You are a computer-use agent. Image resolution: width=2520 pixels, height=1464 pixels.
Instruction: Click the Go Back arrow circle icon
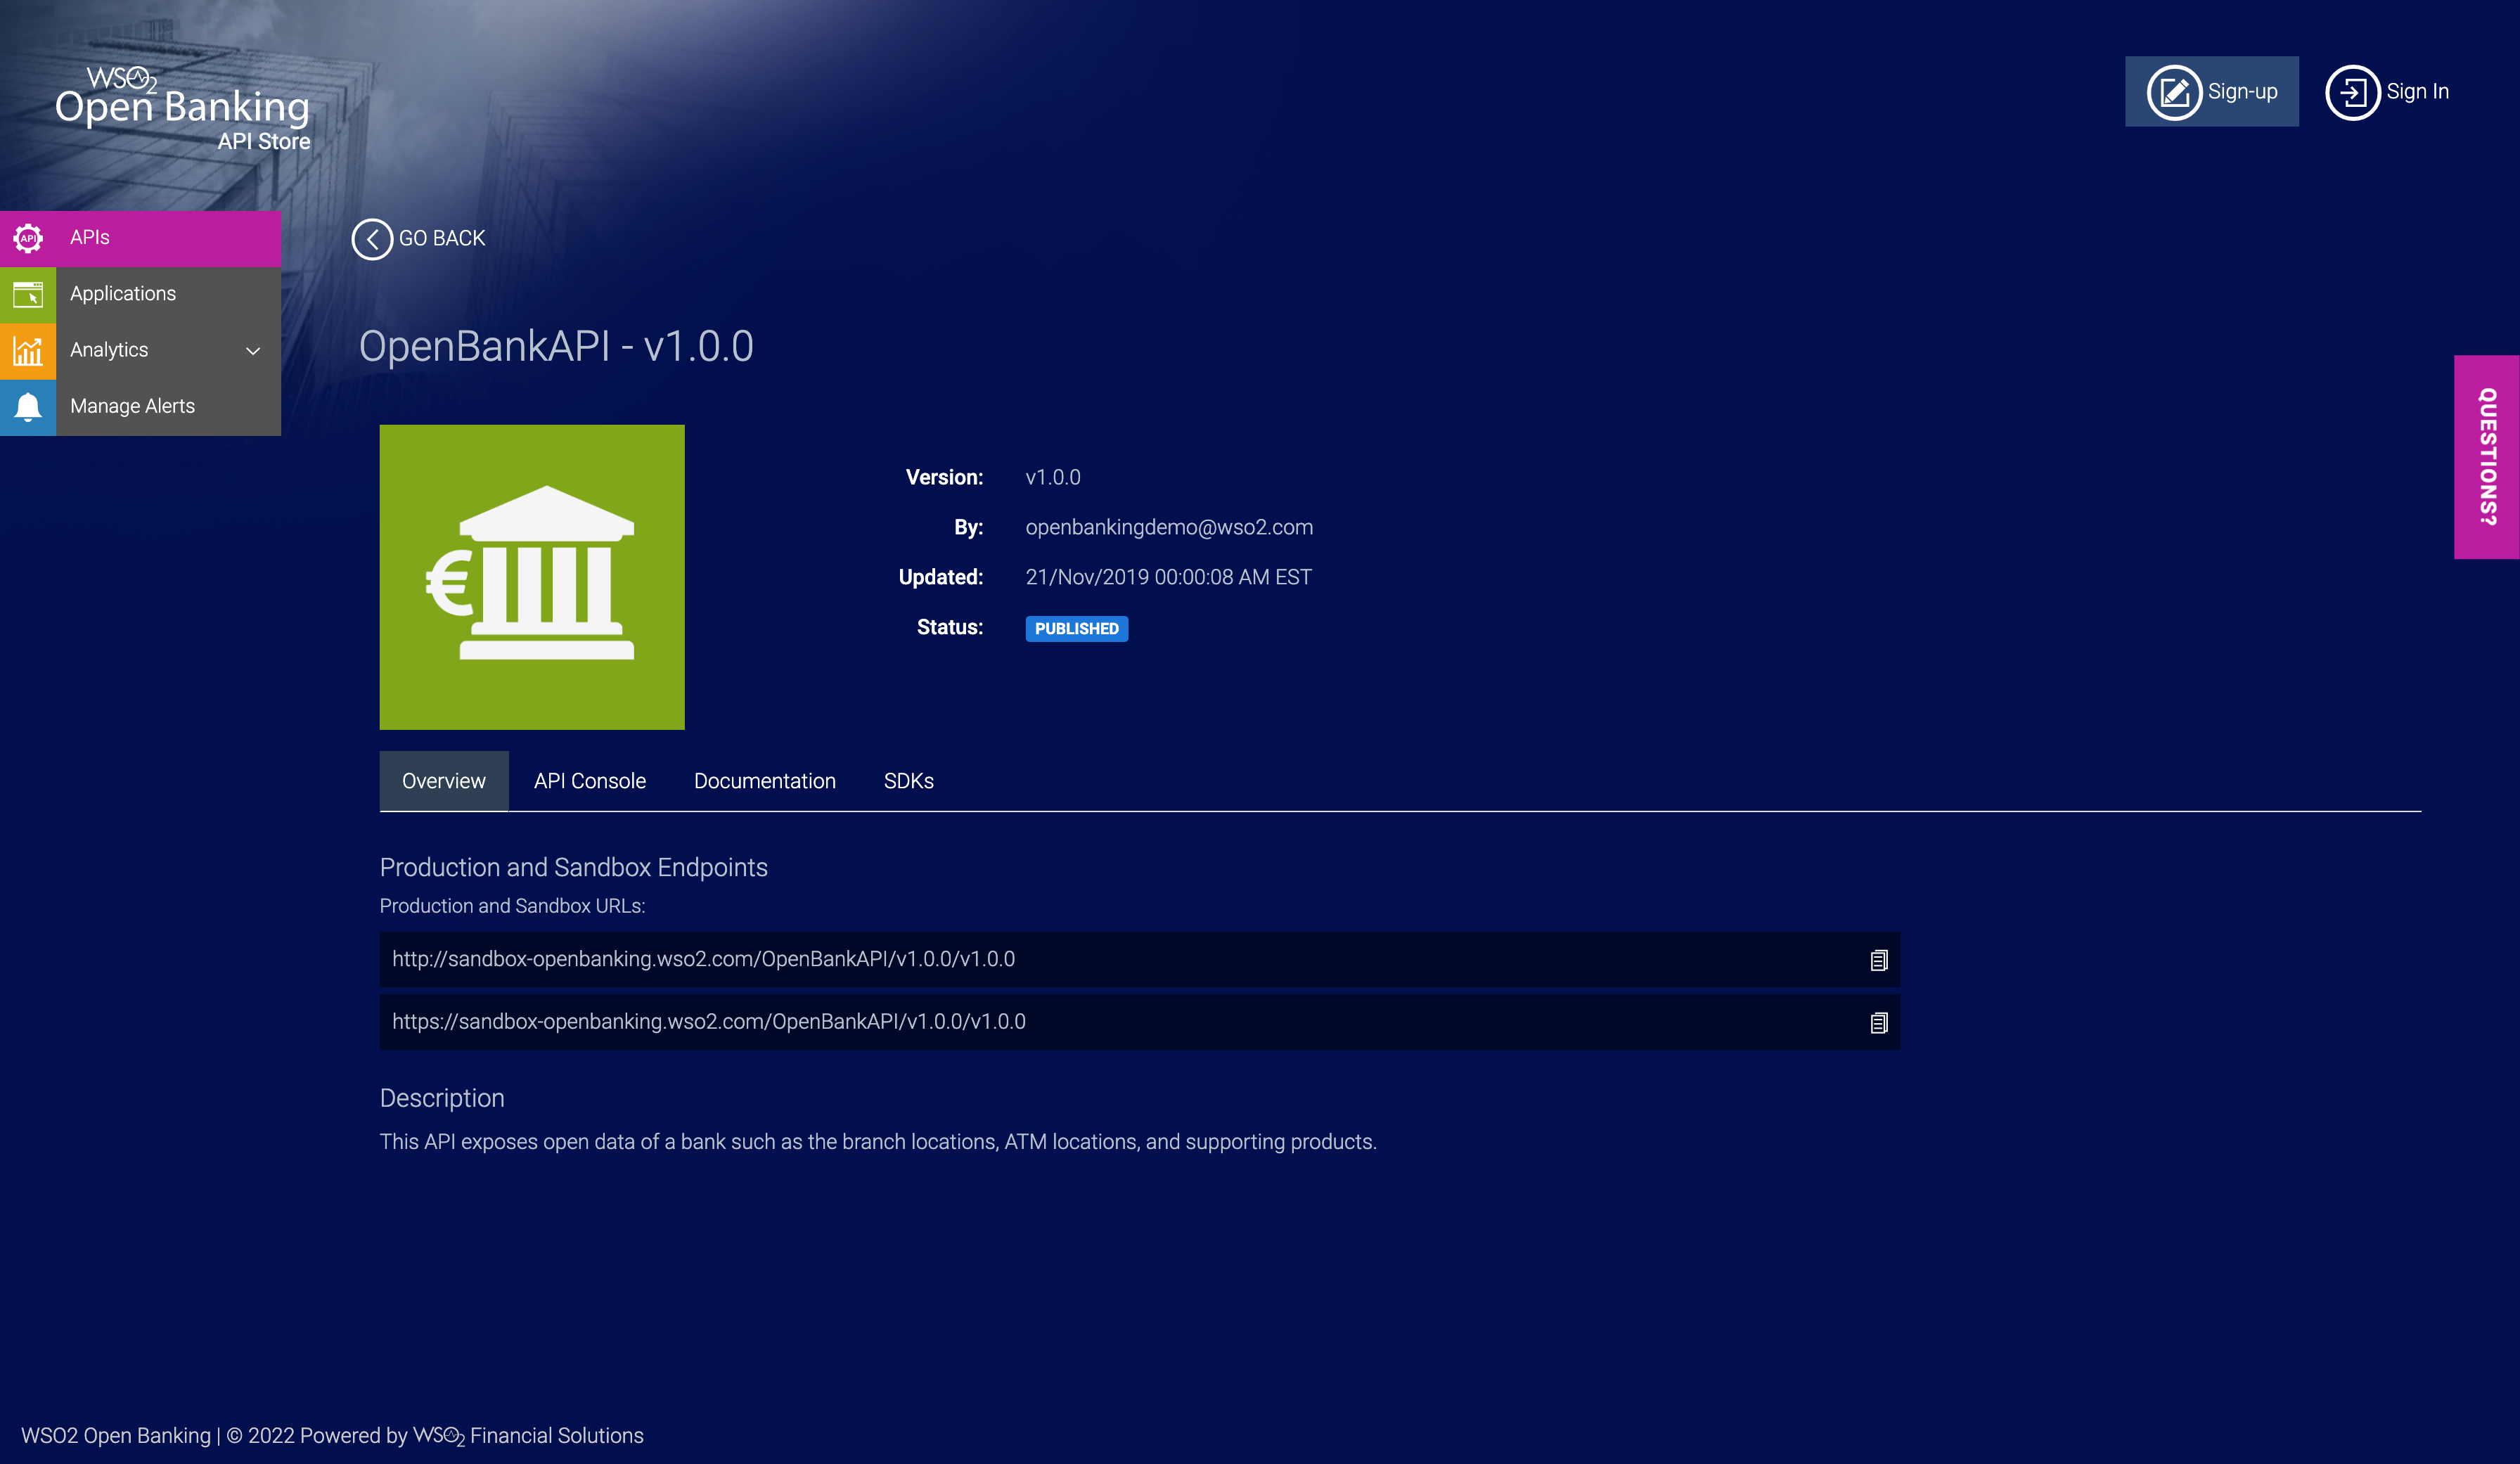(x=372, y=239)
